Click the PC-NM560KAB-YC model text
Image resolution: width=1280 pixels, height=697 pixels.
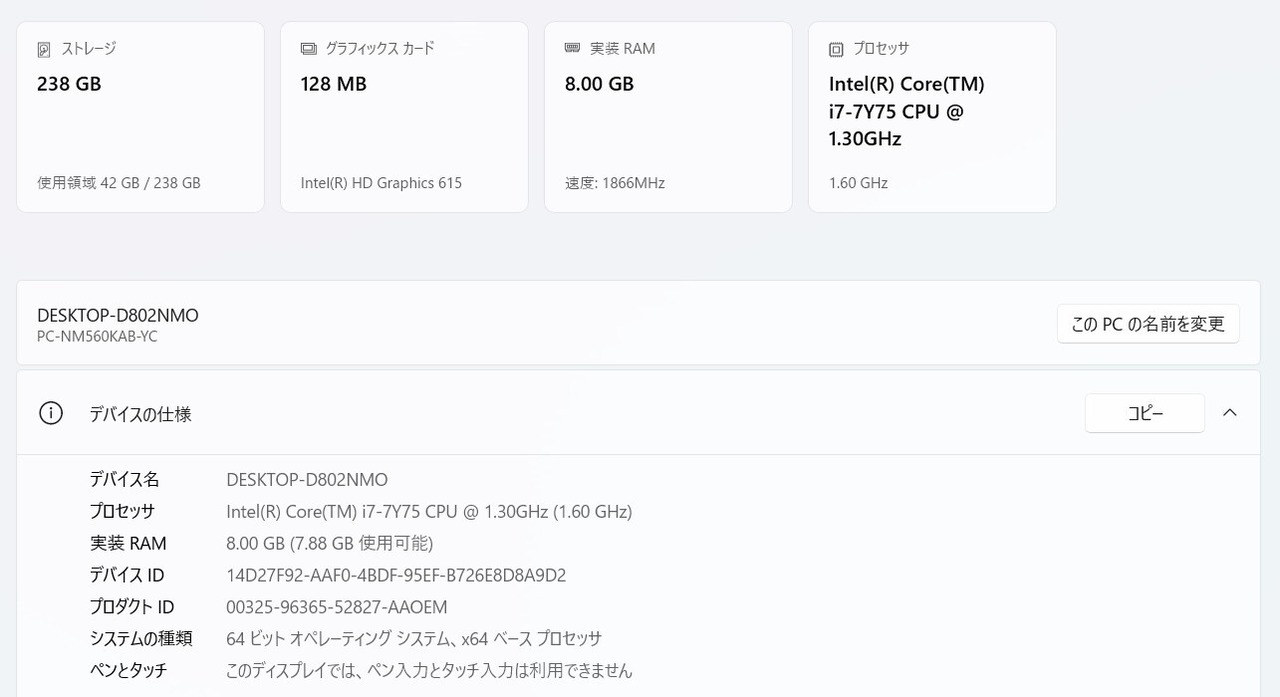pyautogui.click(x=97, y=337)
